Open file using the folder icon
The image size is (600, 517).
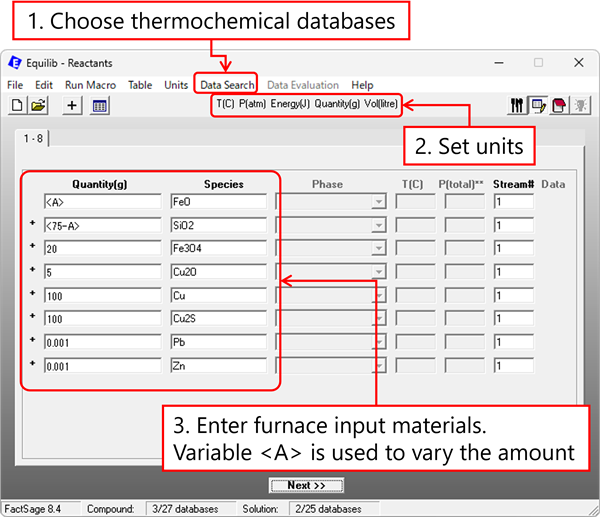pos(38,105)
